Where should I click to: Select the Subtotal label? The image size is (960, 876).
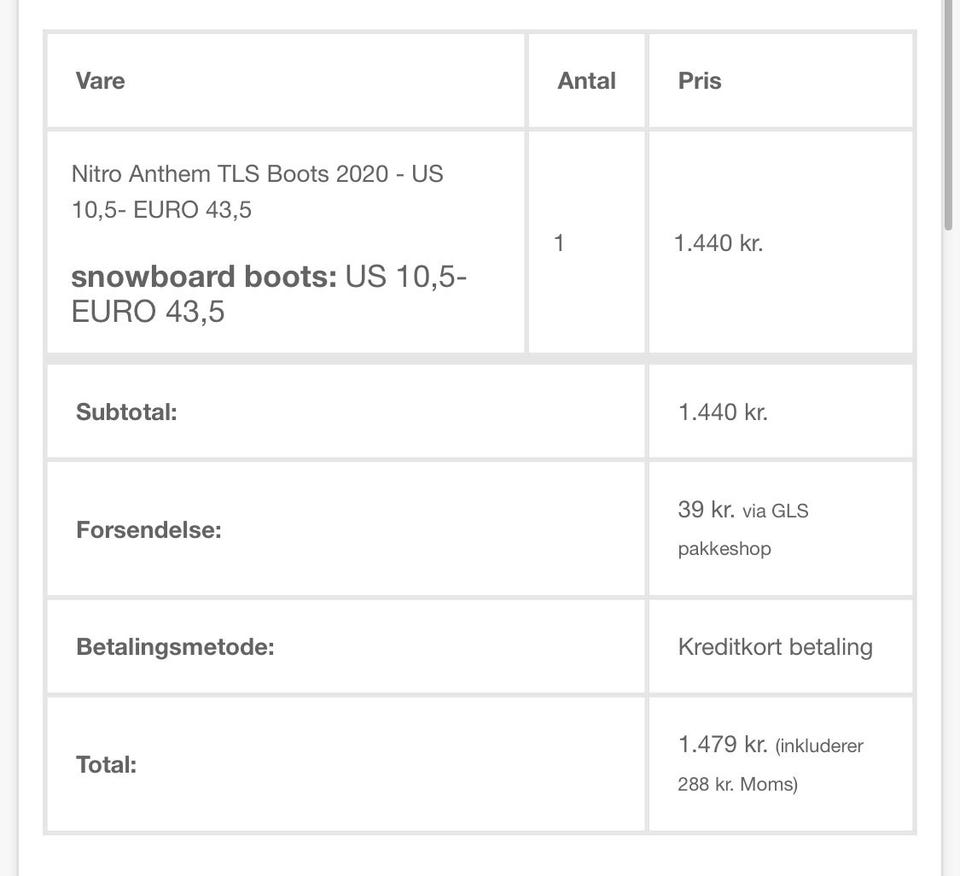point(126,412)
